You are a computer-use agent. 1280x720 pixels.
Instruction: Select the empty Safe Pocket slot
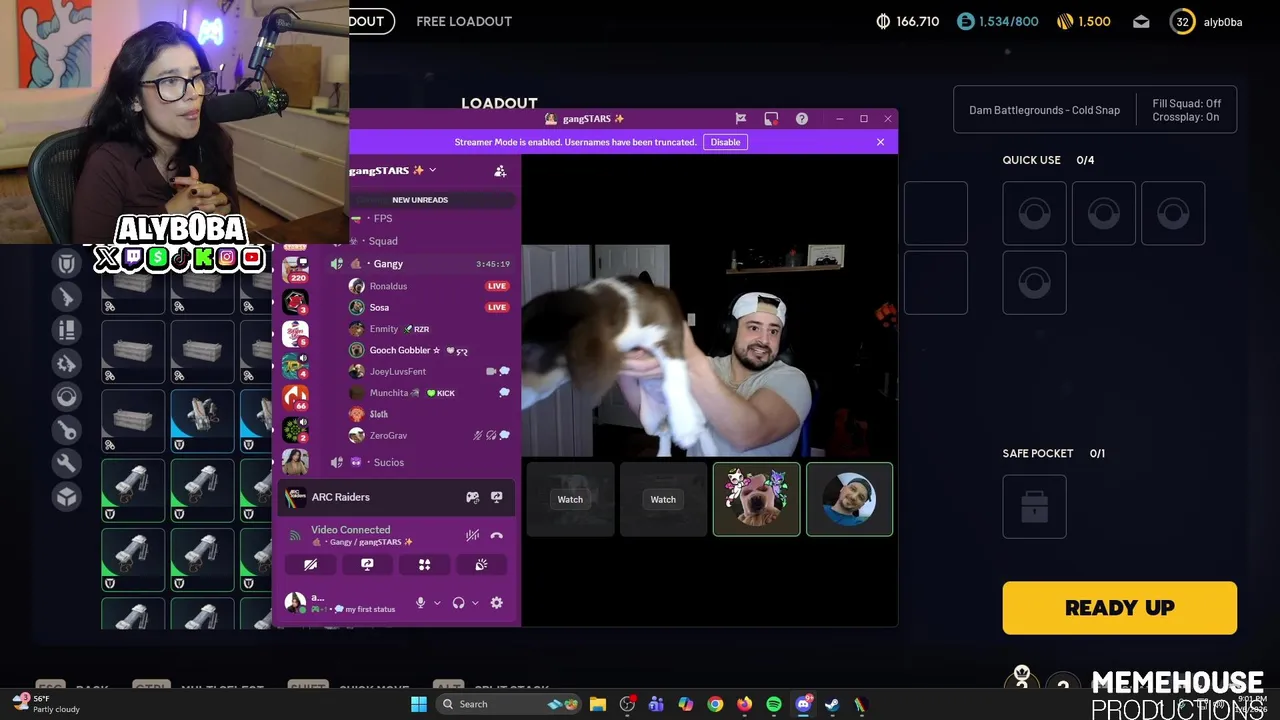click(x=1035, y=507)
